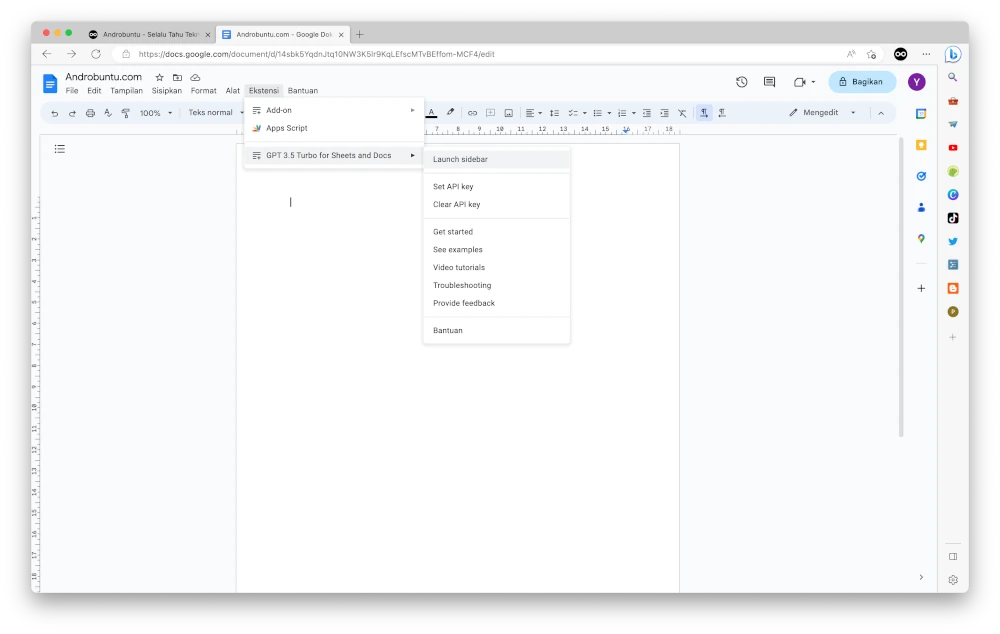1000x634 pixels.
Task: Launch sidebar for GPT 3.5 Turbo
Action: click(460, 158)
